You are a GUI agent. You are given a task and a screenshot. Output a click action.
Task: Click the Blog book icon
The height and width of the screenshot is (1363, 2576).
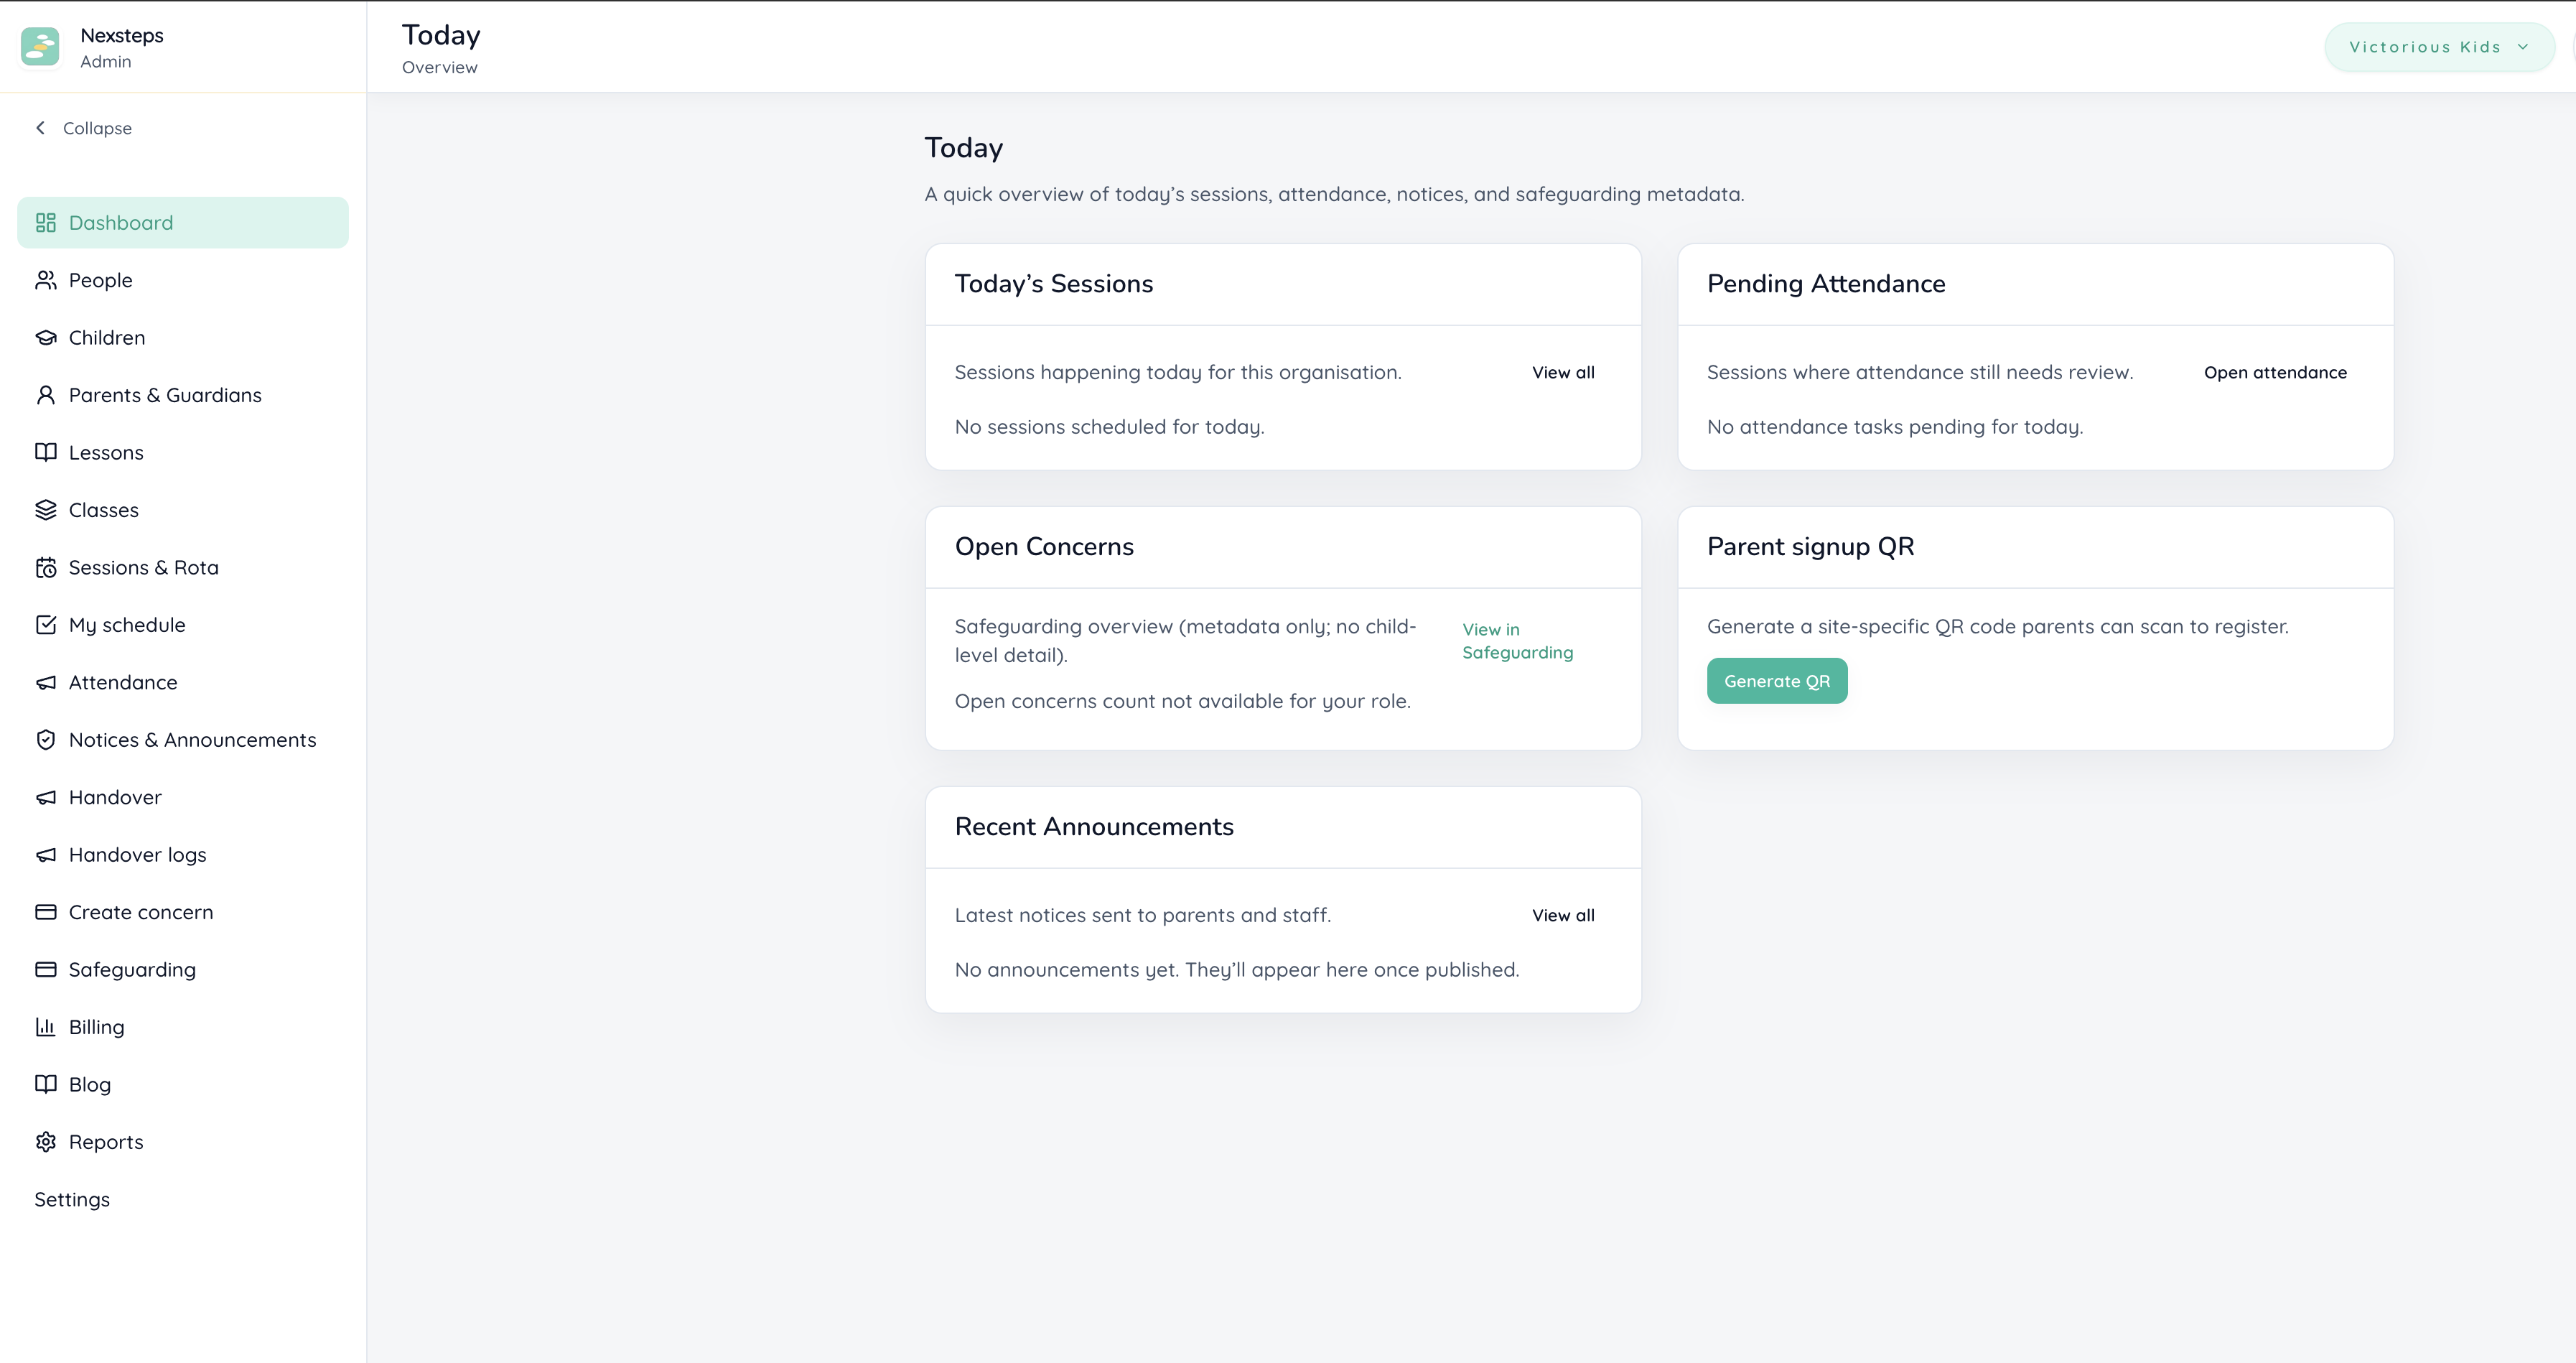tap(46, 1084)
